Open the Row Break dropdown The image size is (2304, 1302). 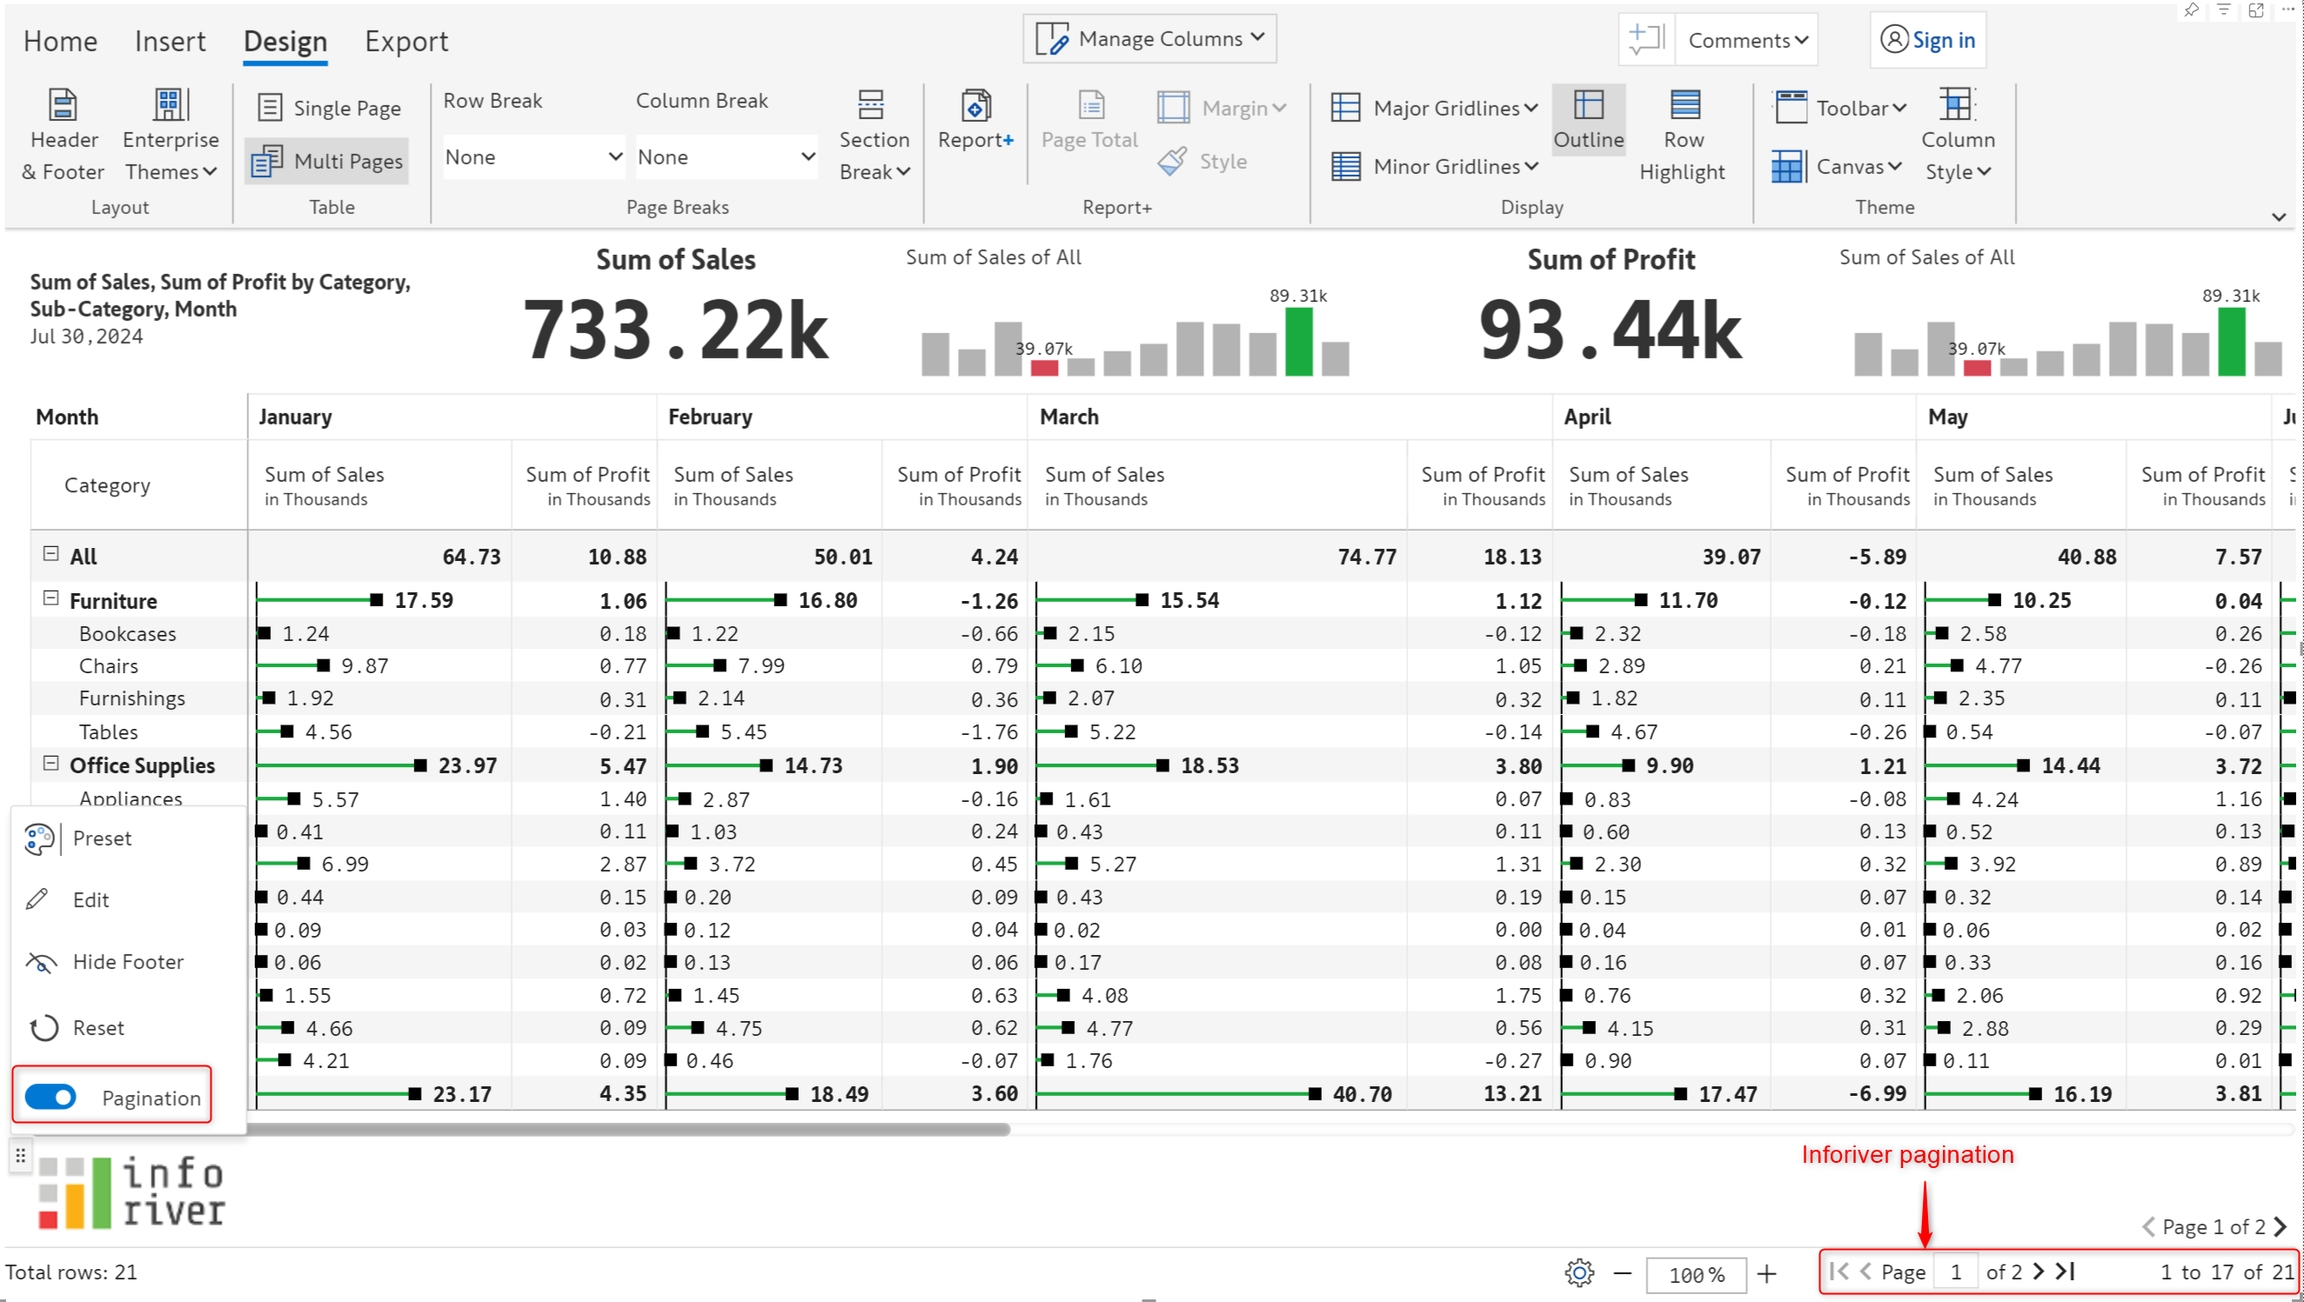click(x=533, y=157)
